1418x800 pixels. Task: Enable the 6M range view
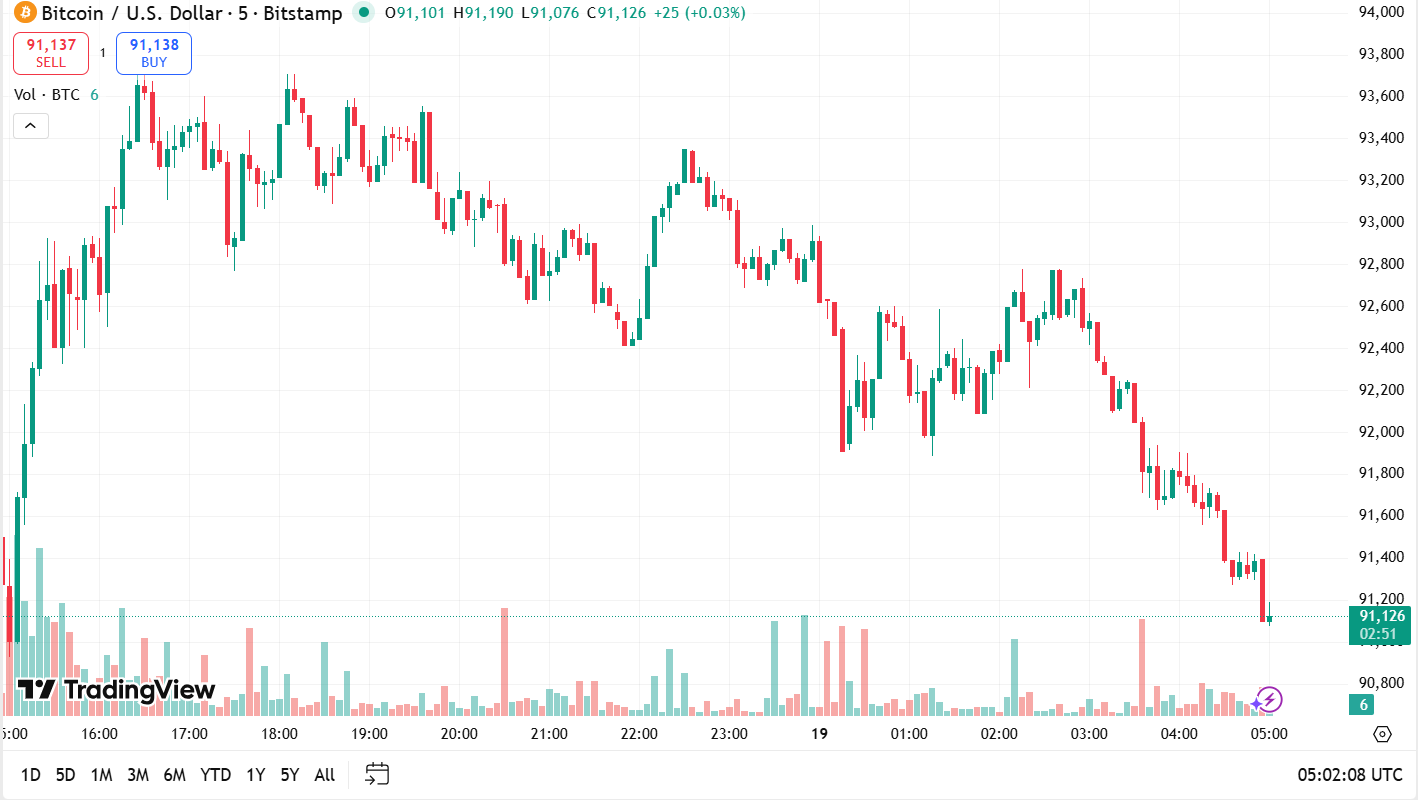coord(176,774)
